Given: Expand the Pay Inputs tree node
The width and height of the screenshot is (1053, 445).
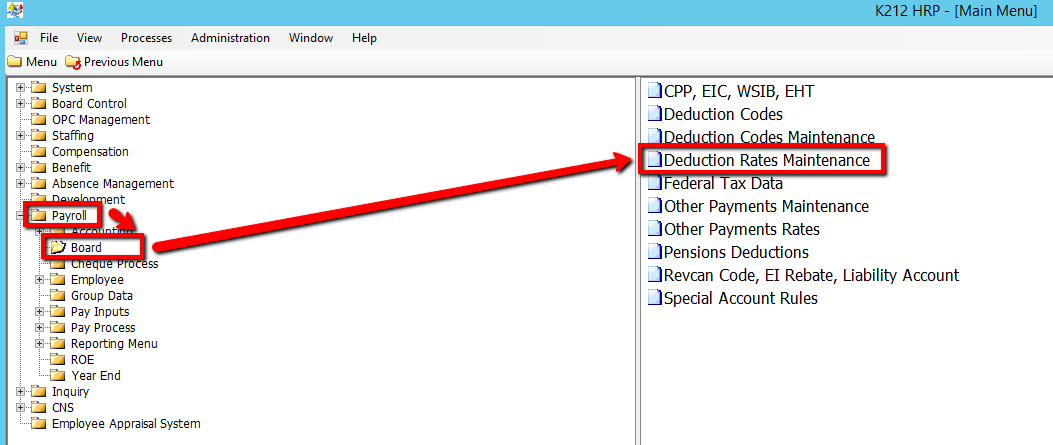Looking at the screenshot, I should coord(40,312).
